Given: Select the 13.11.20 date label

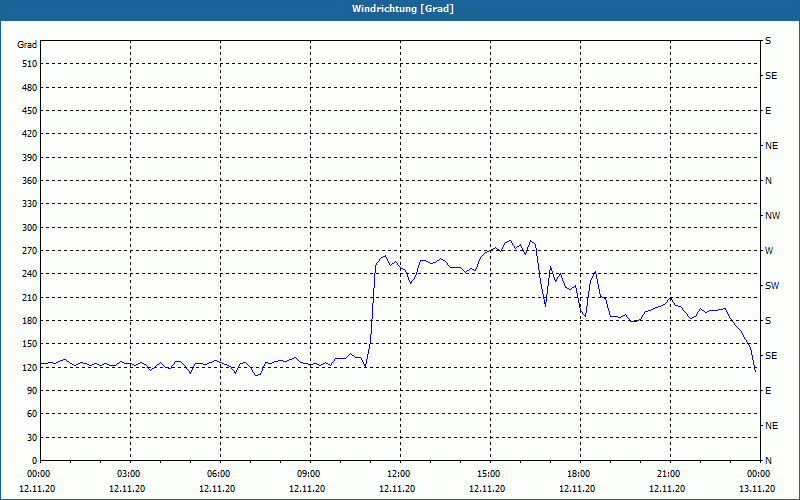Looking at the screenshot, I should pyautogui.click(x=757, y=489).
